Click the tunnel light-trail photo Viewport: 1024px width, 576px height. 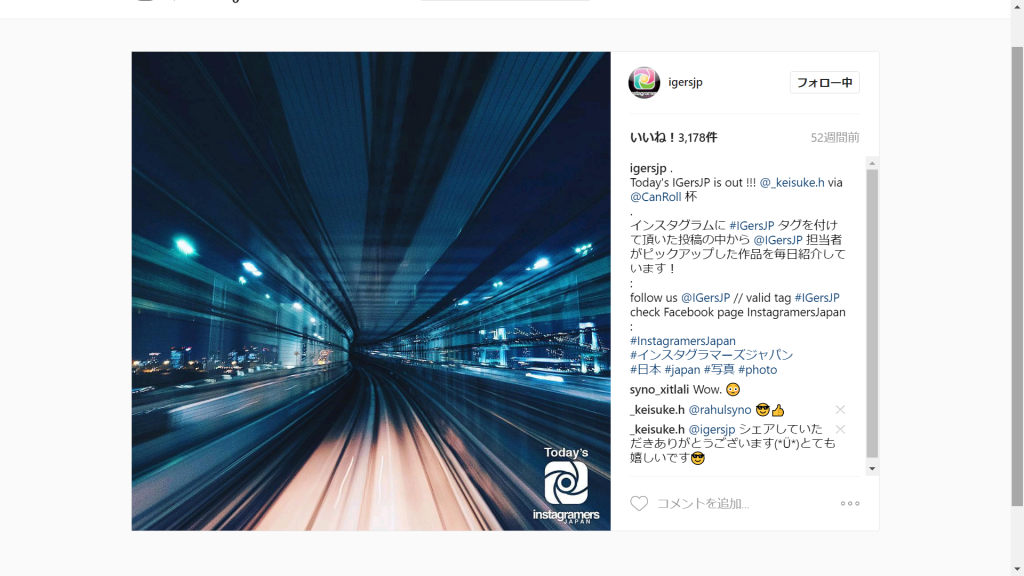[371, 291]
